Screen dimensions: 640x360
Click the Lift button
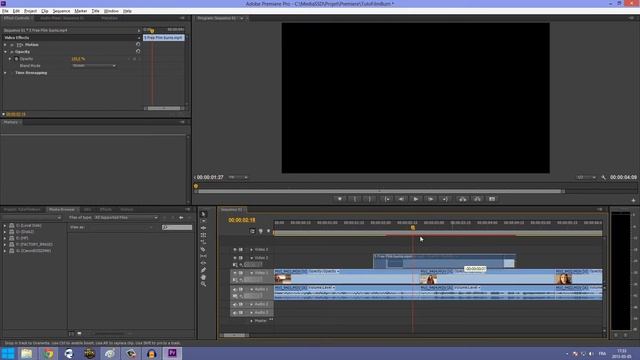(x=462, y=199)
